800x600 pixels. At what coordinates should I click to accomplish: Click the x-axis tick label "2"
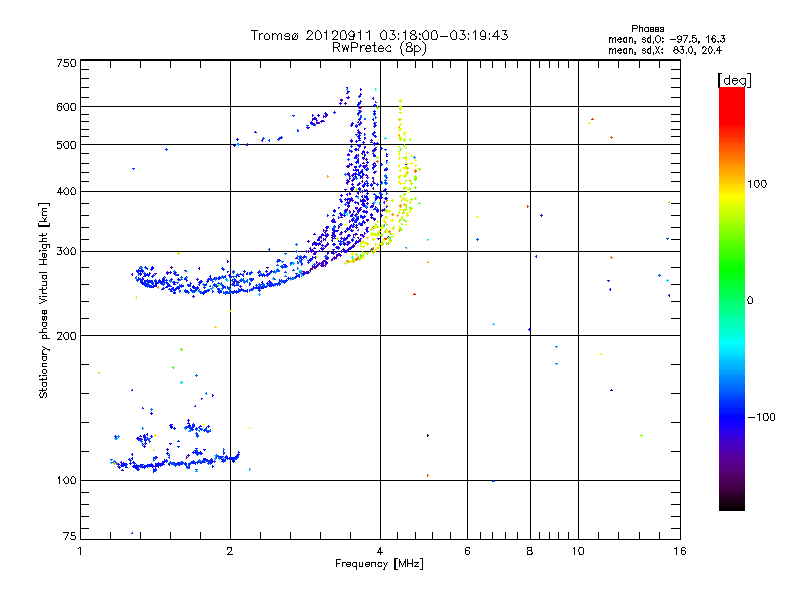pos(230,551)
